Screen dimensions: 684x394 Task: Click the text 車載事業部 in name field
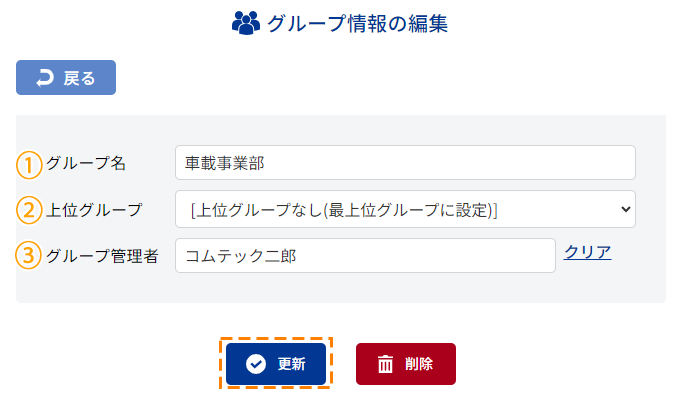pyautogui.click(x=225, y=163)
